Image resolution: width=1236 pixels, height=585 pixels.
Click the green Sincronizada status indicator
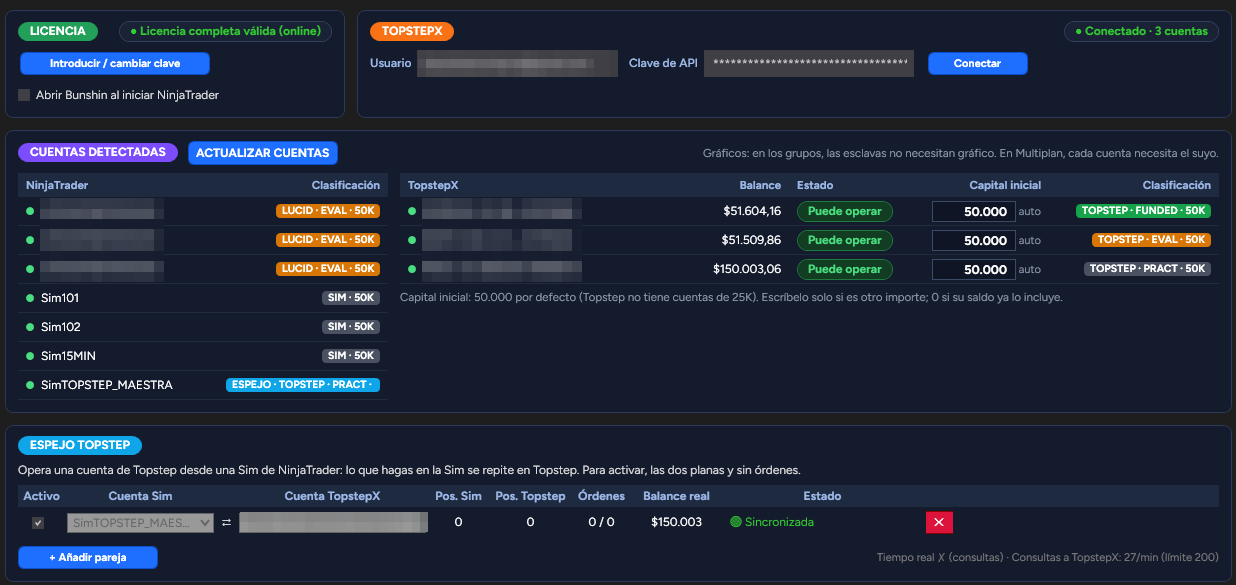tap(772, 522)
